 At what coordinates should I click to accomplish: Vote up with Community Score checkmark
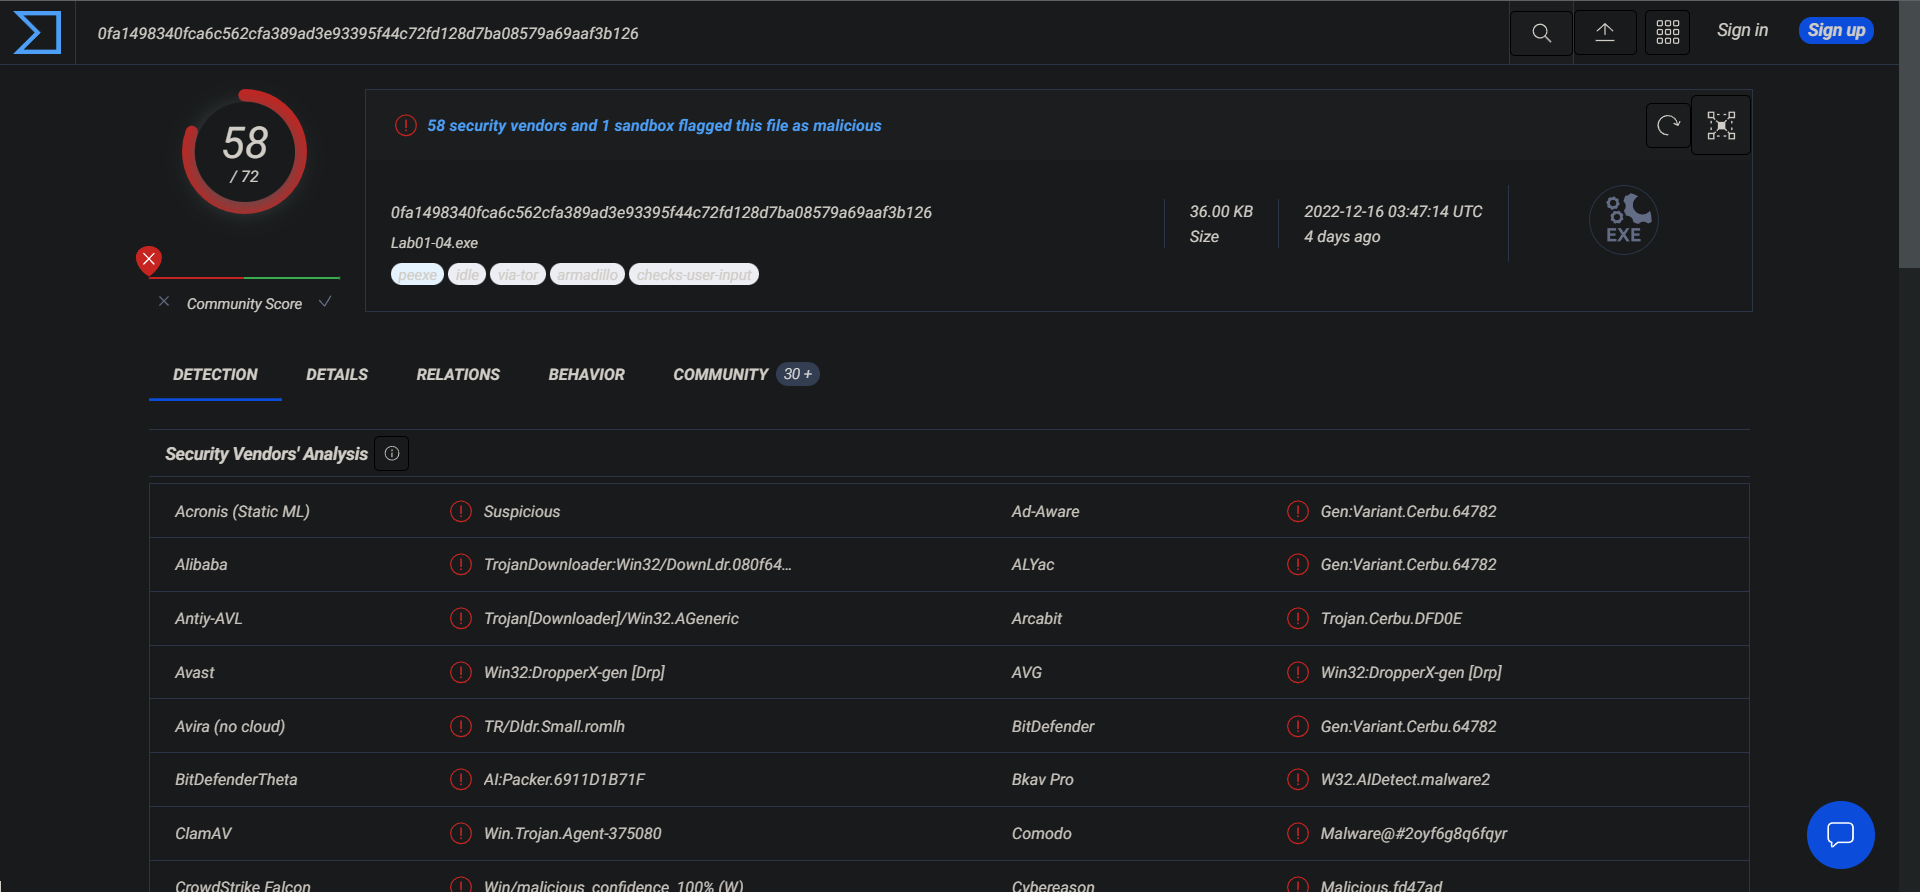point(325,302)
